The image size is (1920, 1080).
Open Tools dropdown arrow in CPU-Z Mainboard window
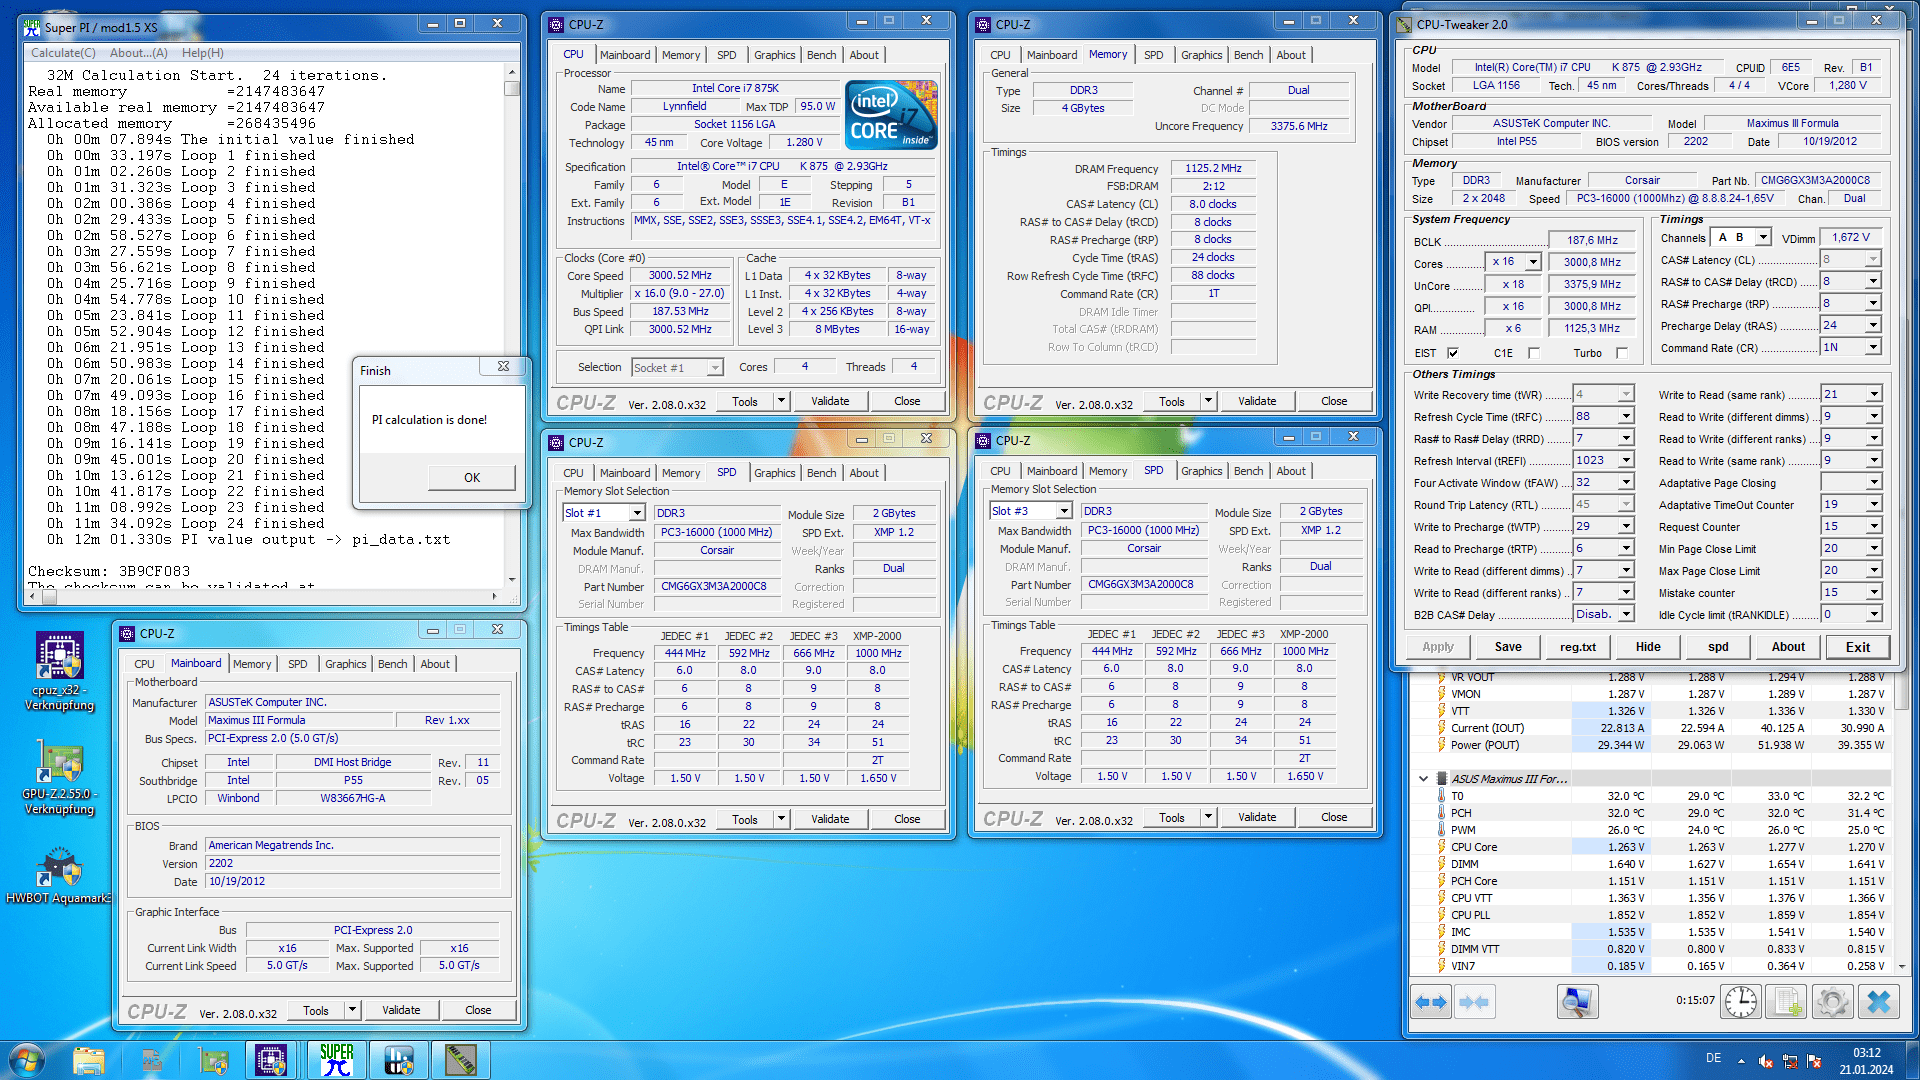coord(352,1010)
